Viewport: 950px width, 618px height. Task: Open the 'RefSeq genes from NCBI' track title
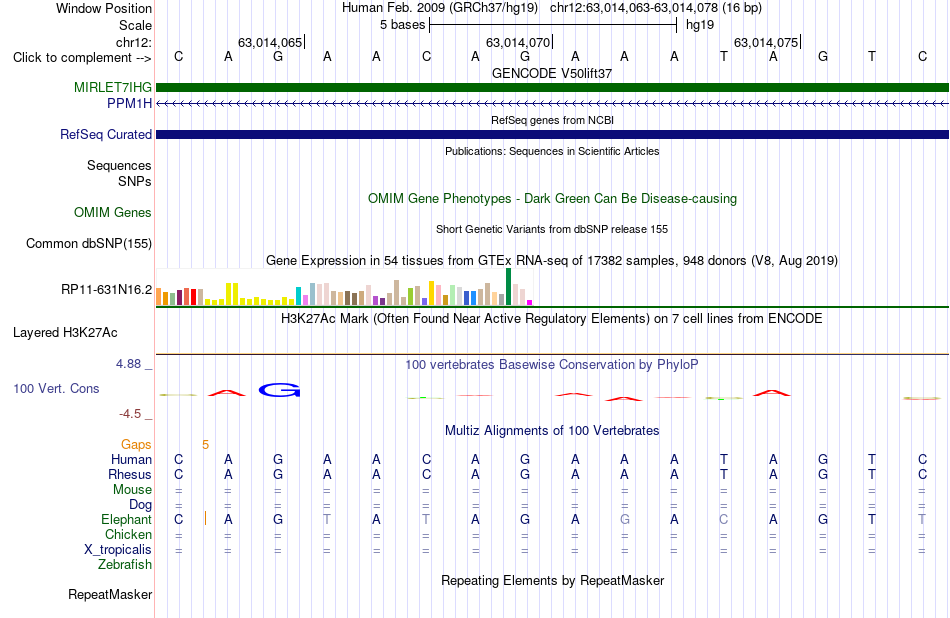[552, 120]
